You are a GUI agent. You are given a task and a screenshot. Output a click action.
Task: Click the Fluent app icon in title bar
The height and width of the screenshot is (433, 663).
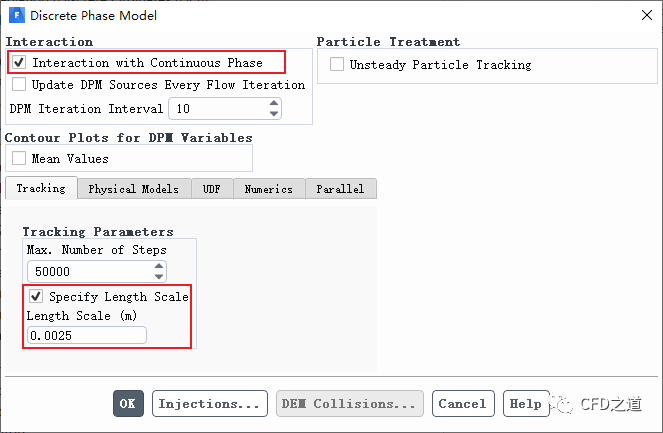tap(15, 15)
